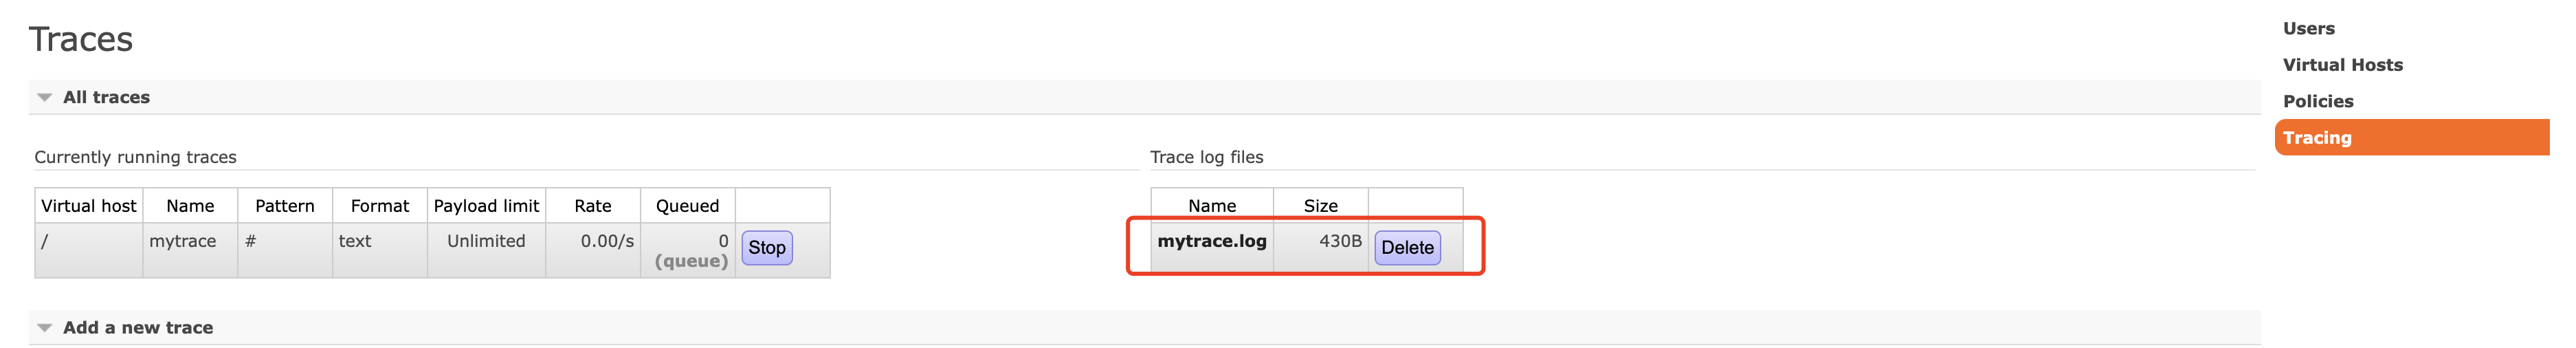Click the Pattern column header

(284, 206)
